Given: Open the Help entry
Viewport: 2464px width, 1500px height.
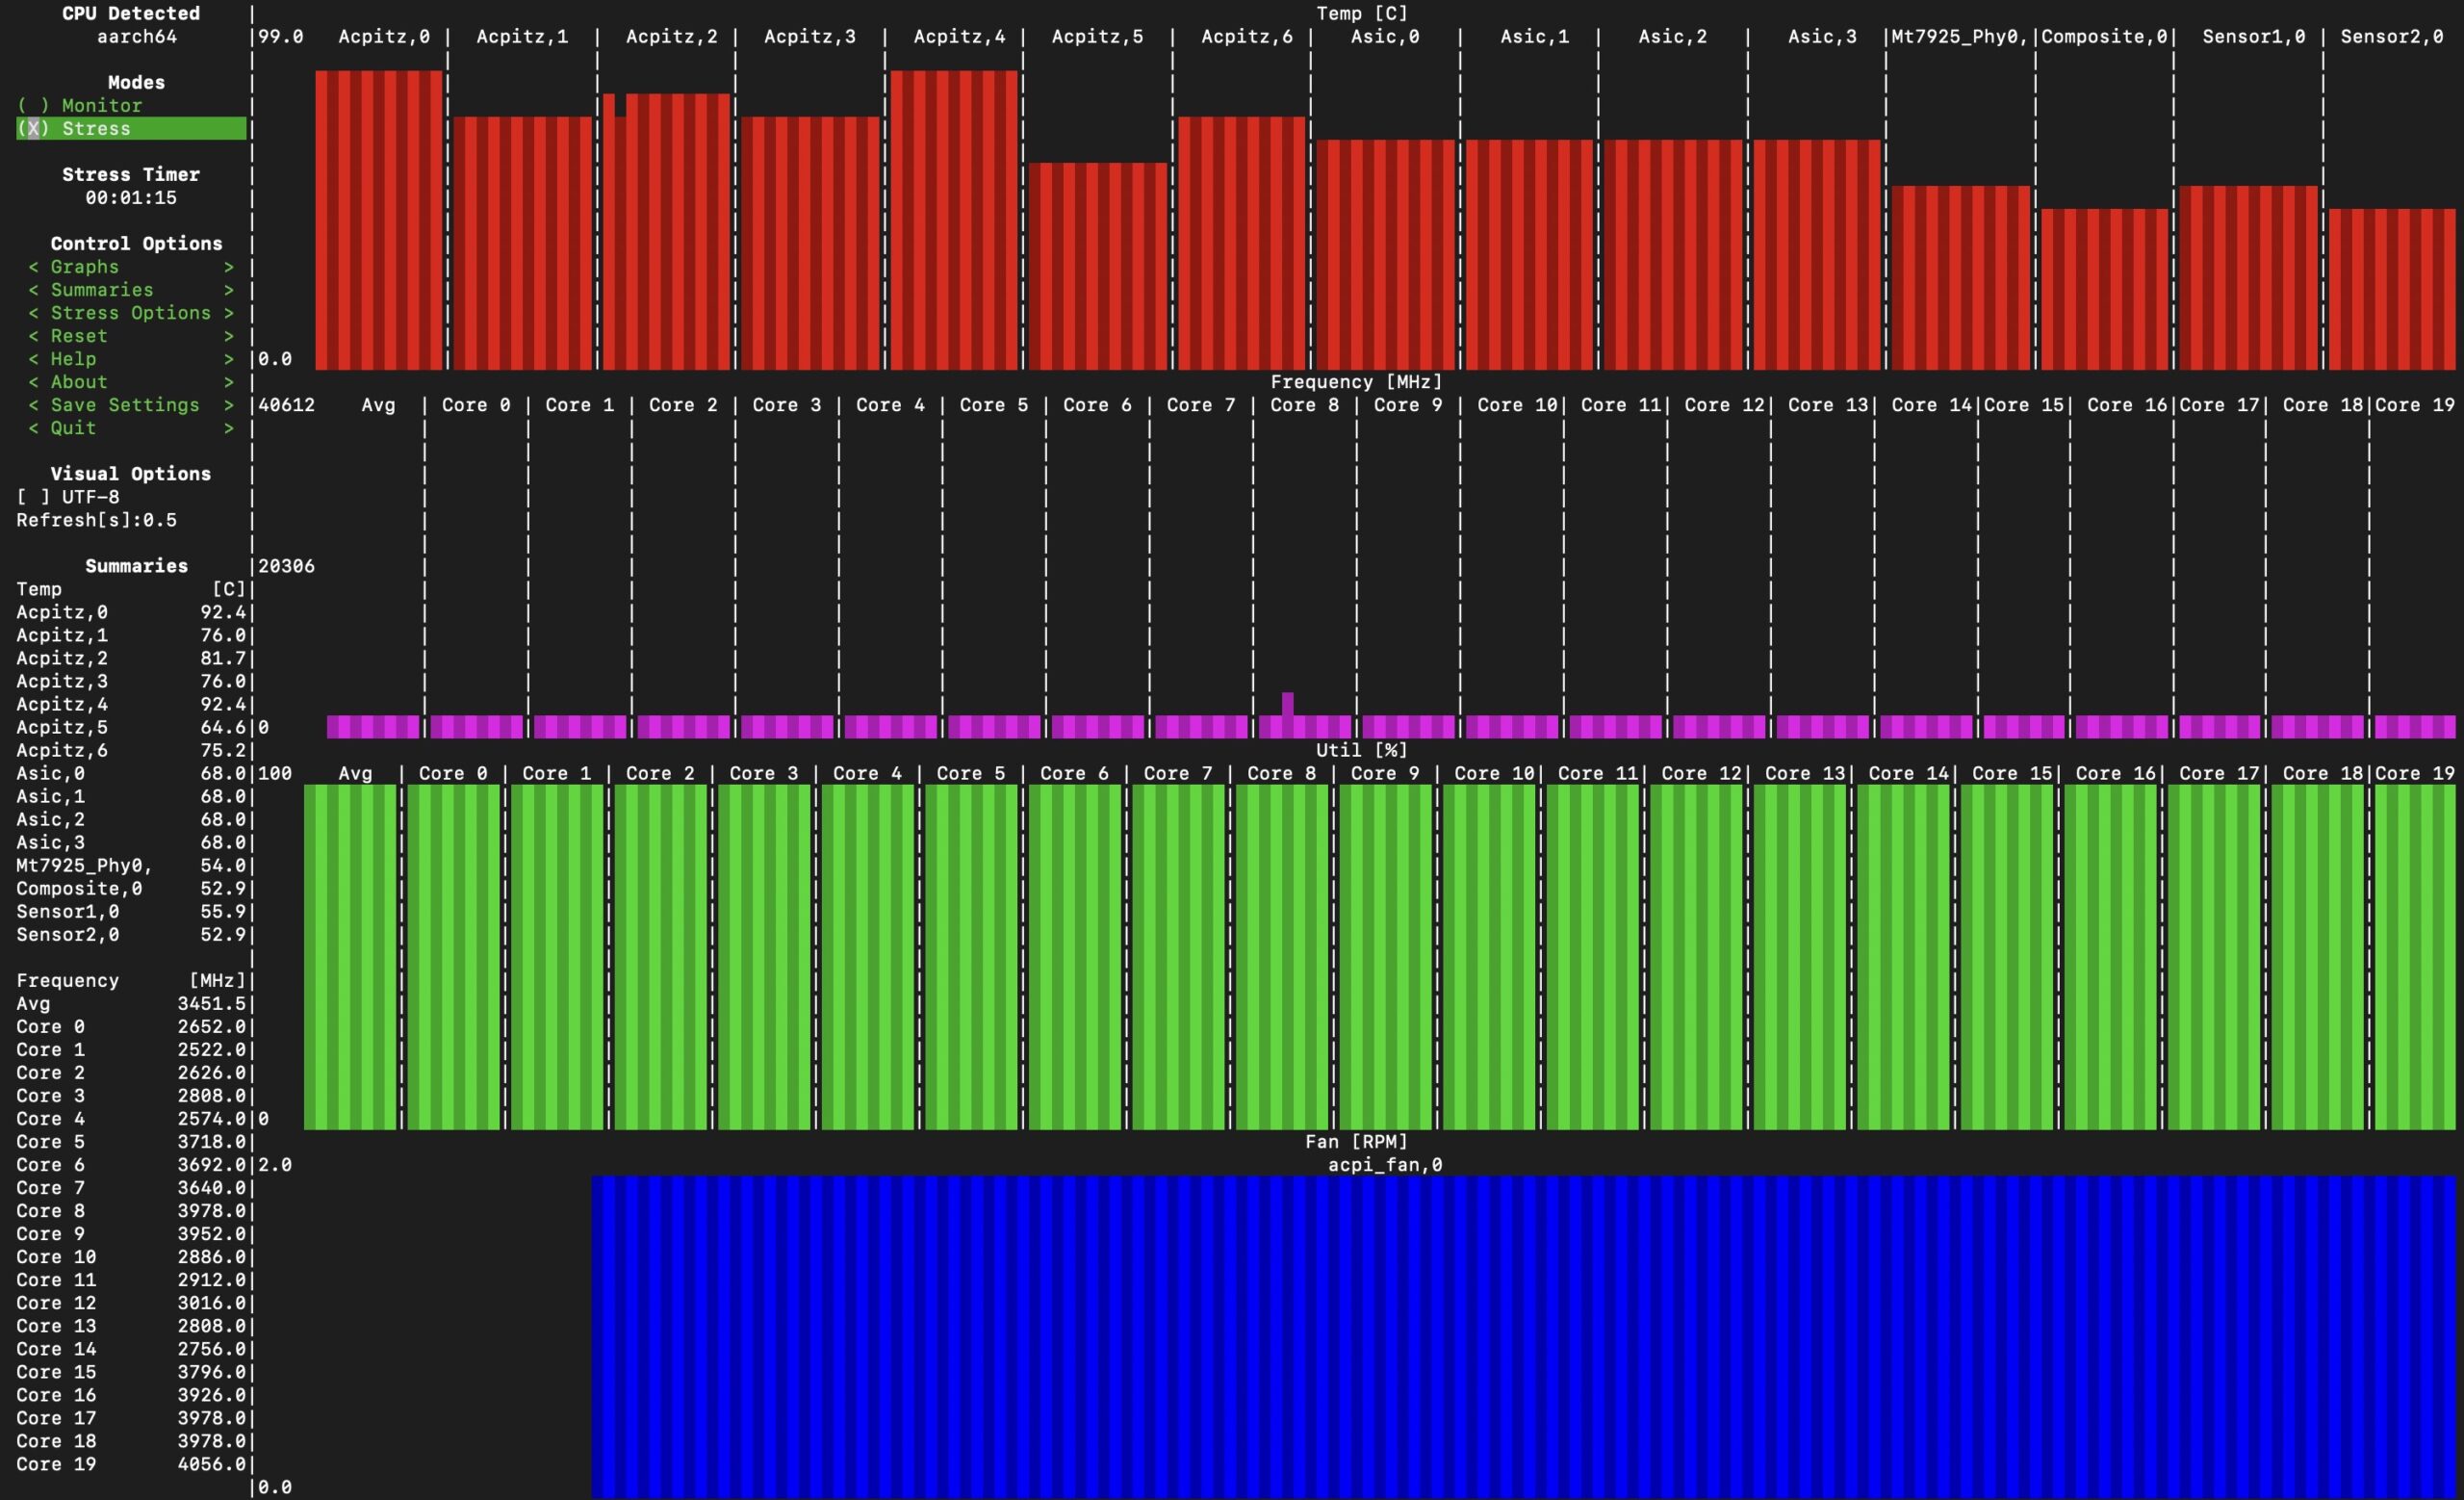Looking at the screenshot, I should (73, 359).
